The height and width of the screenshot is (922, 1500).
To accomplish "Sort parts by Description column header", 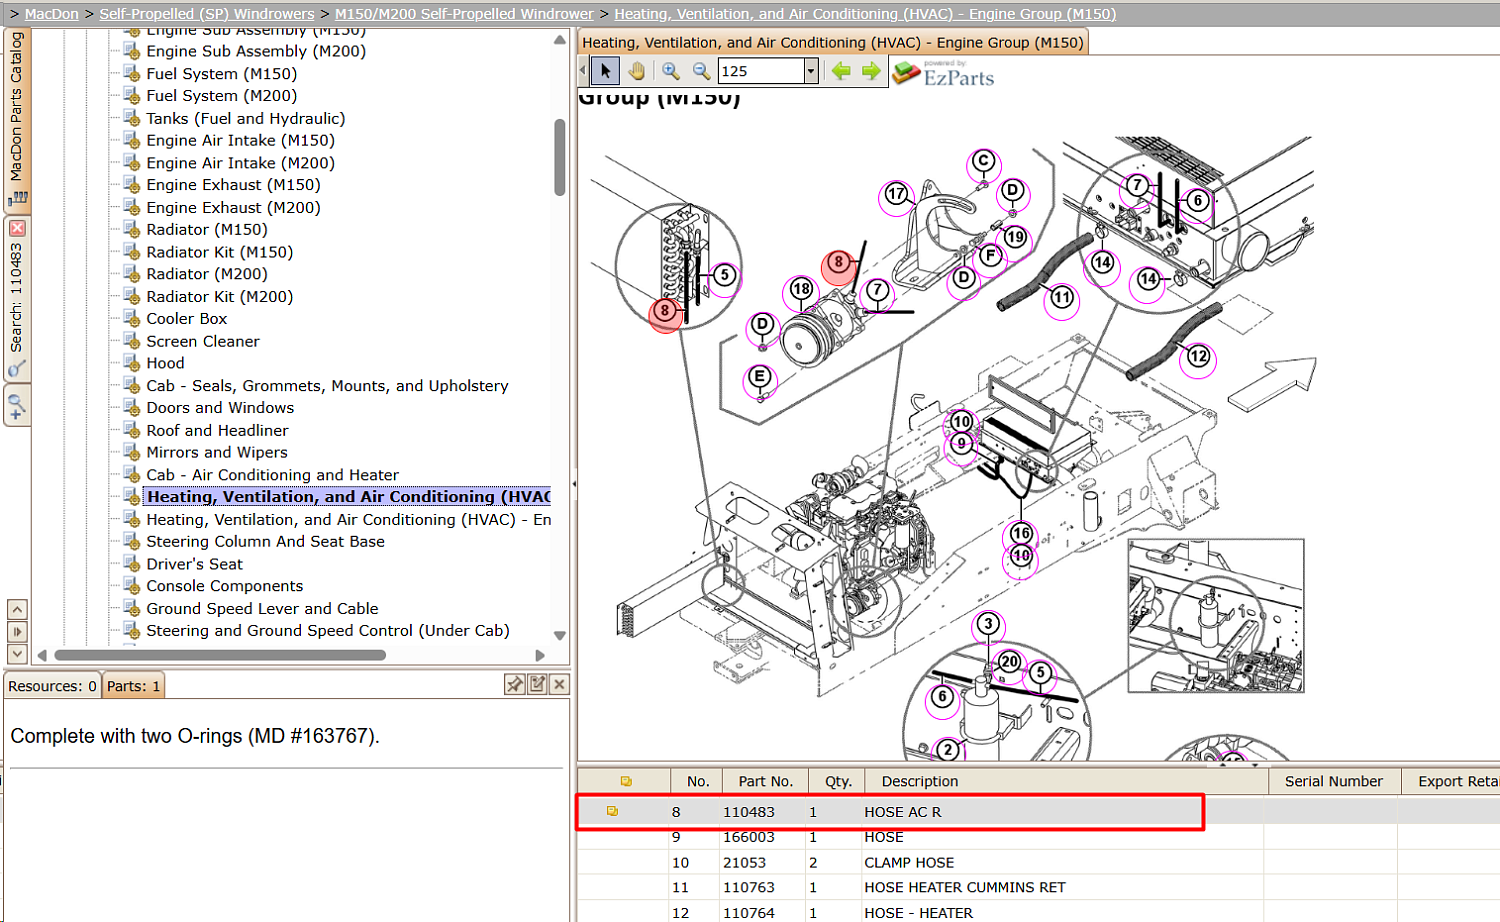I will tap(1066, 781).
